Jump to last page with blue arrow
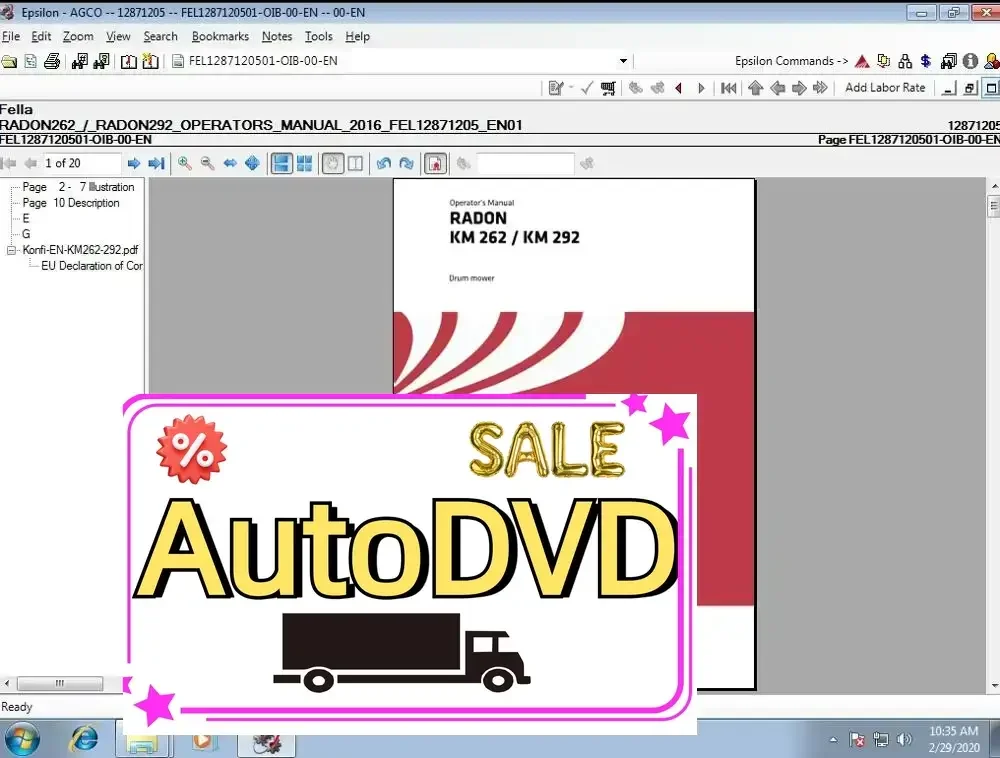1000x758 pixels. 156,164
